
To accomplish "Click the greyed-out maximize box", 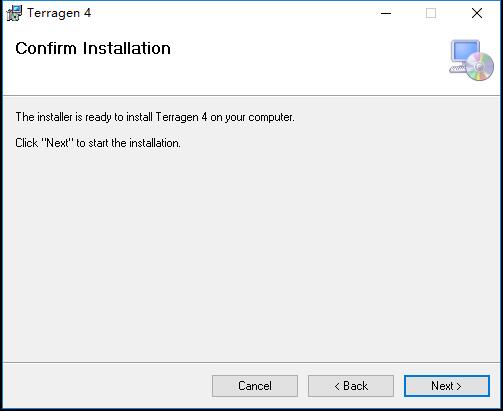I will [431, 13].
